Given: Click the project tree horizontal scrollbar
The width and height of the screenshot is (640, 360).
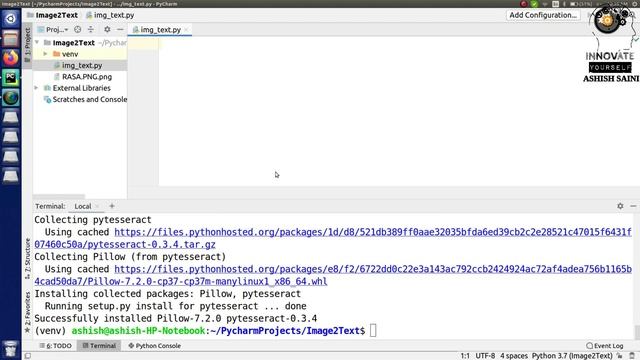Looking at the screenshot, I should pyautogui.click(x=59, y=197).
